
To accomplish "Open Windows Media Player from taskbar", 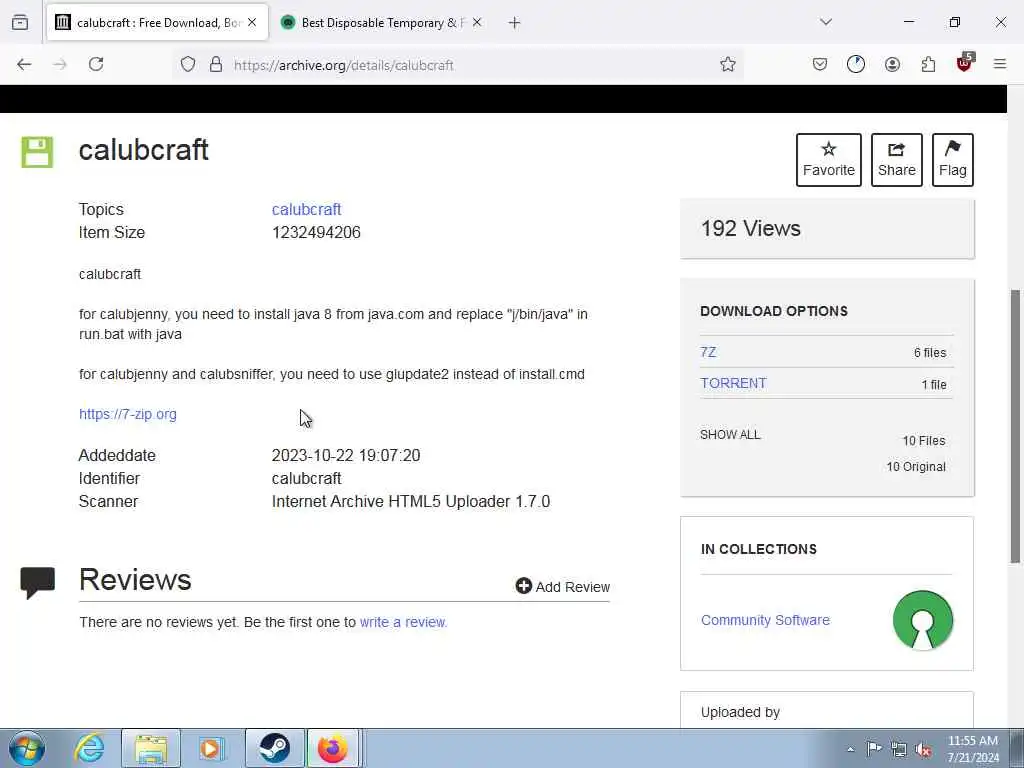I will (212, 748).
